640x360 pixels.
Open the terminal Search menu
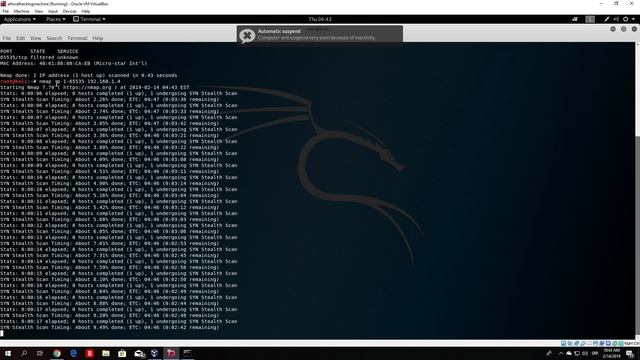click(54, 38)
